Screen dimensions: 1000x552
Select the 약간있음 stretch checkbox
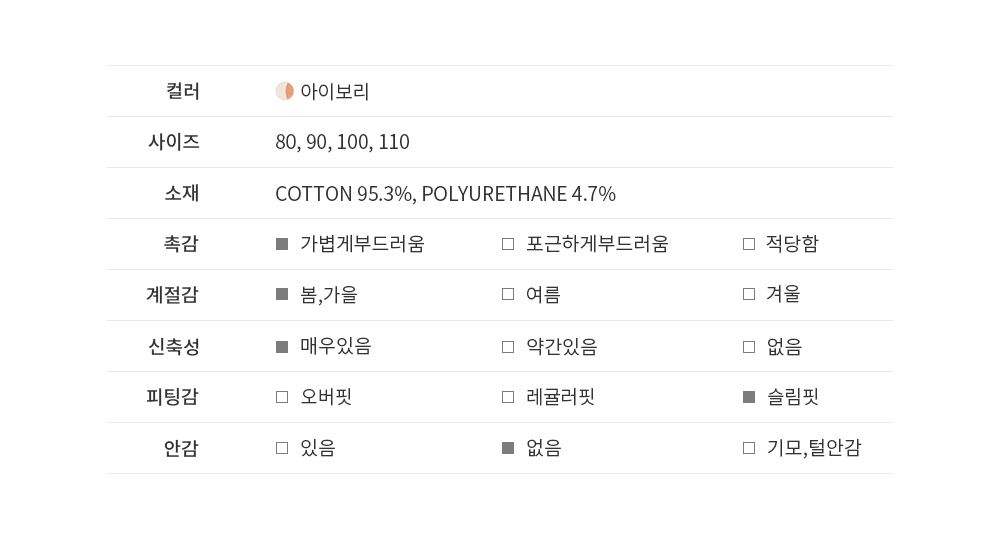(x=508, y=347)
